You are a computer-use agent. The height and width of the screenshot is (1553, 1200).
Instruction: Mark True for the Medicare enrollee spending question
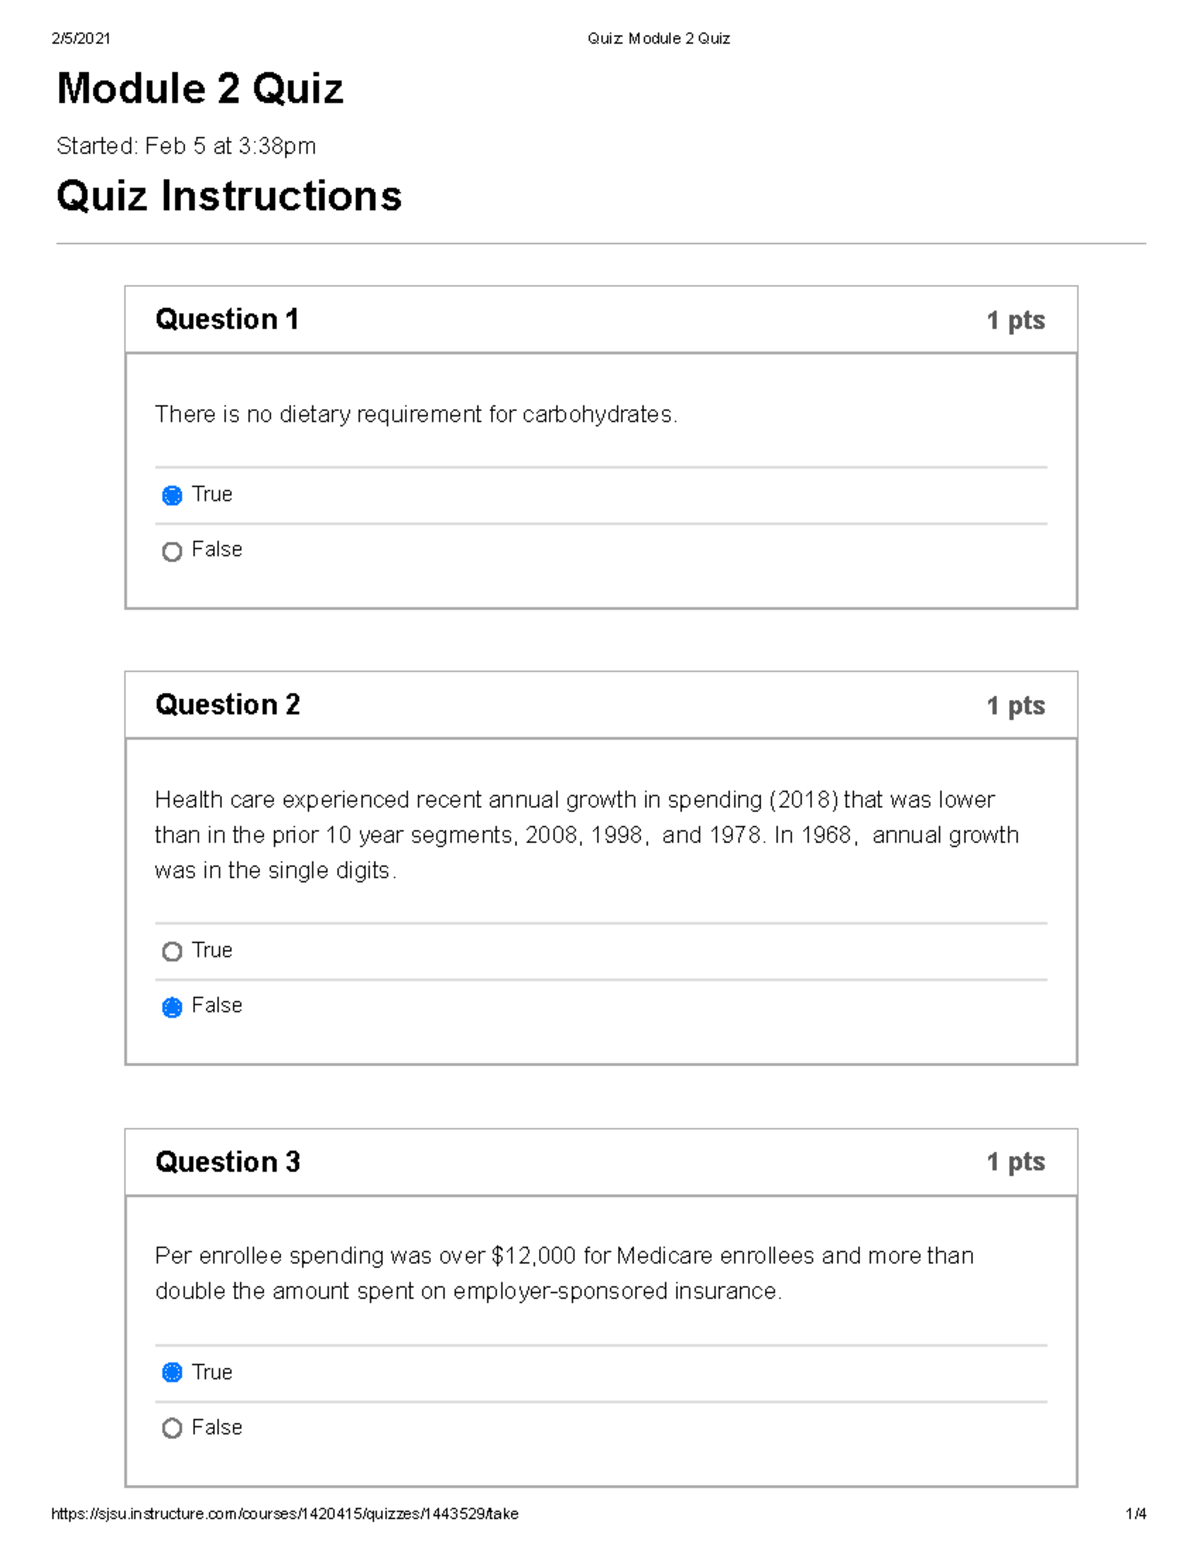[172, 1372]
